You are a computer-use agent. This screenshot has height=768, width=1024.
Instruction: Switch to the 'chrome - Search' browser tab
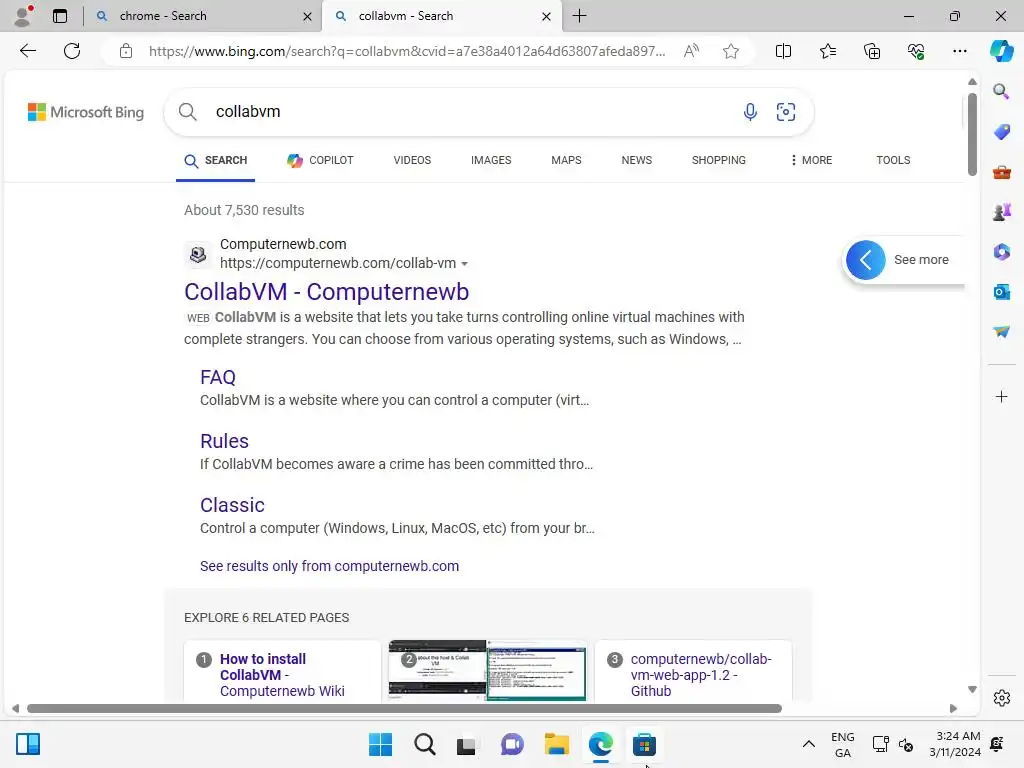[202, 16]
